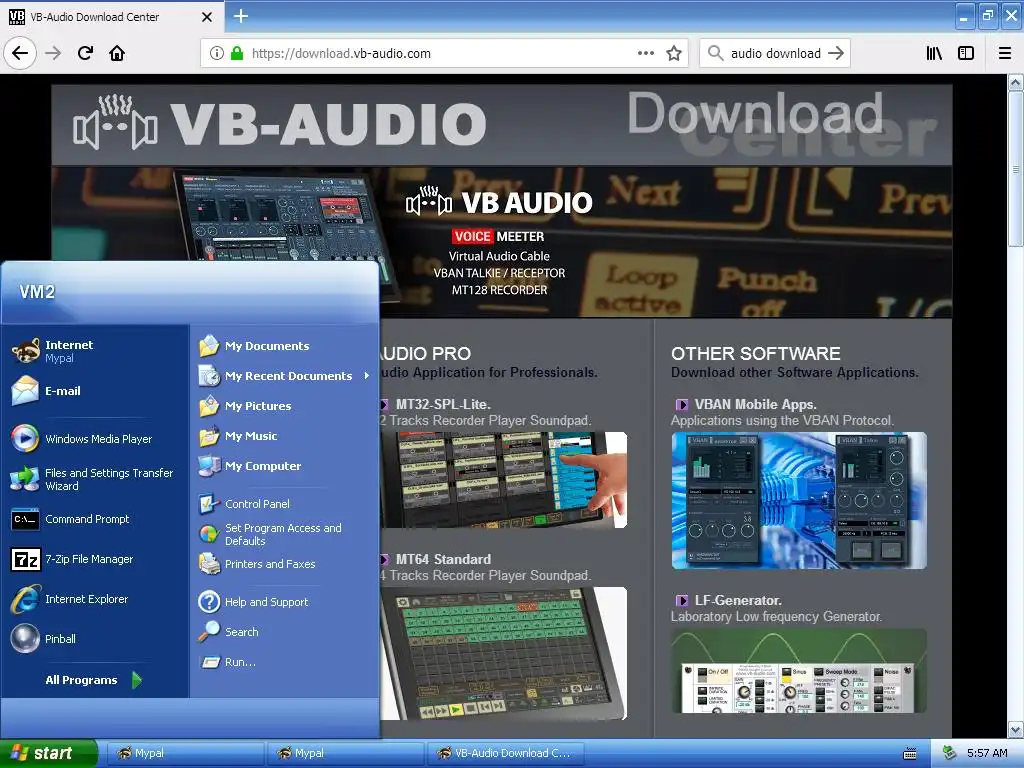Open the Library bookmarks icon
The width and height of the screenshot is (1024, 768).
(x=934, y=54)
